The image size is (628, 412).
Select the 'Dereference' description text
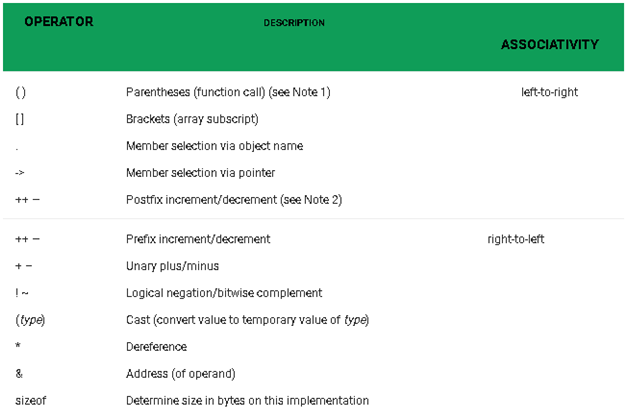(x=156, y=347)
